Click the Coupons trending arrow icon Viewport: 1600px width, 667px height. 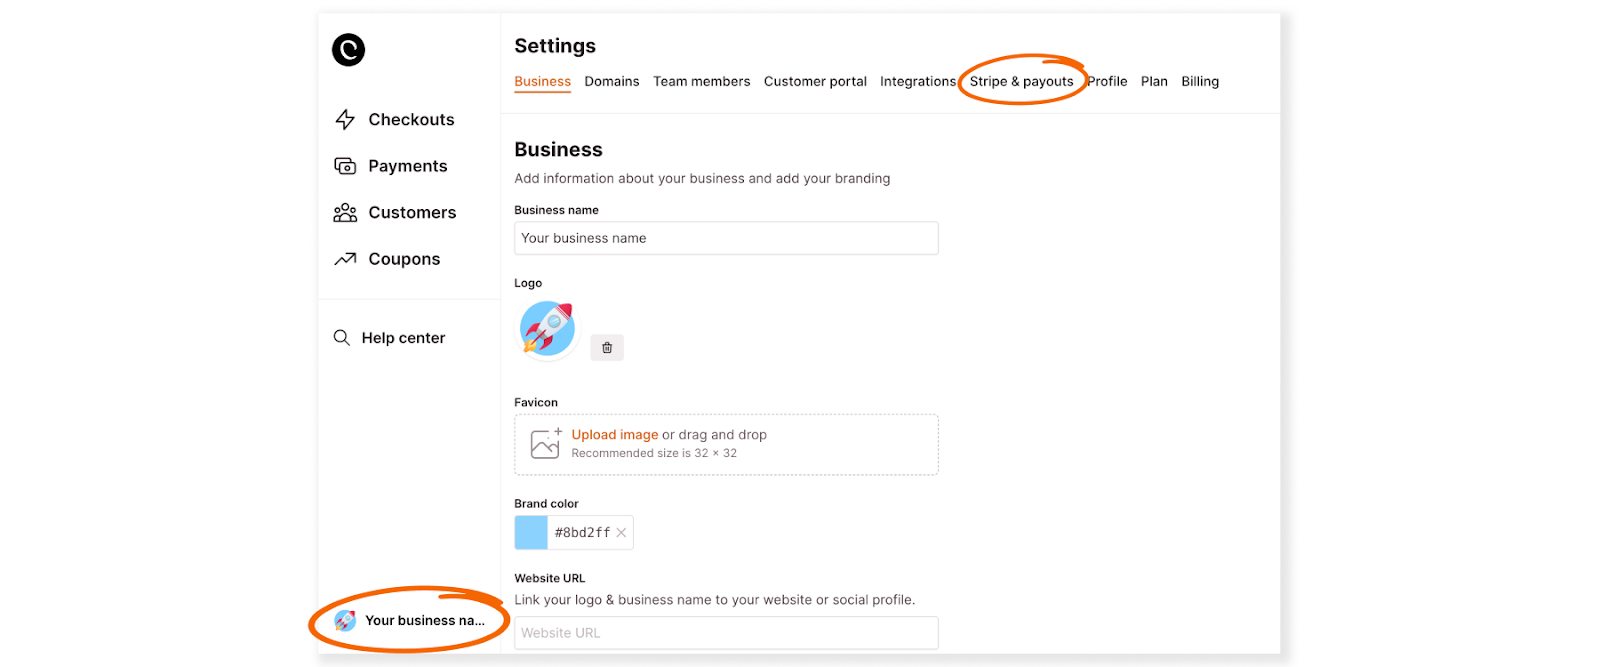(345, 259)
